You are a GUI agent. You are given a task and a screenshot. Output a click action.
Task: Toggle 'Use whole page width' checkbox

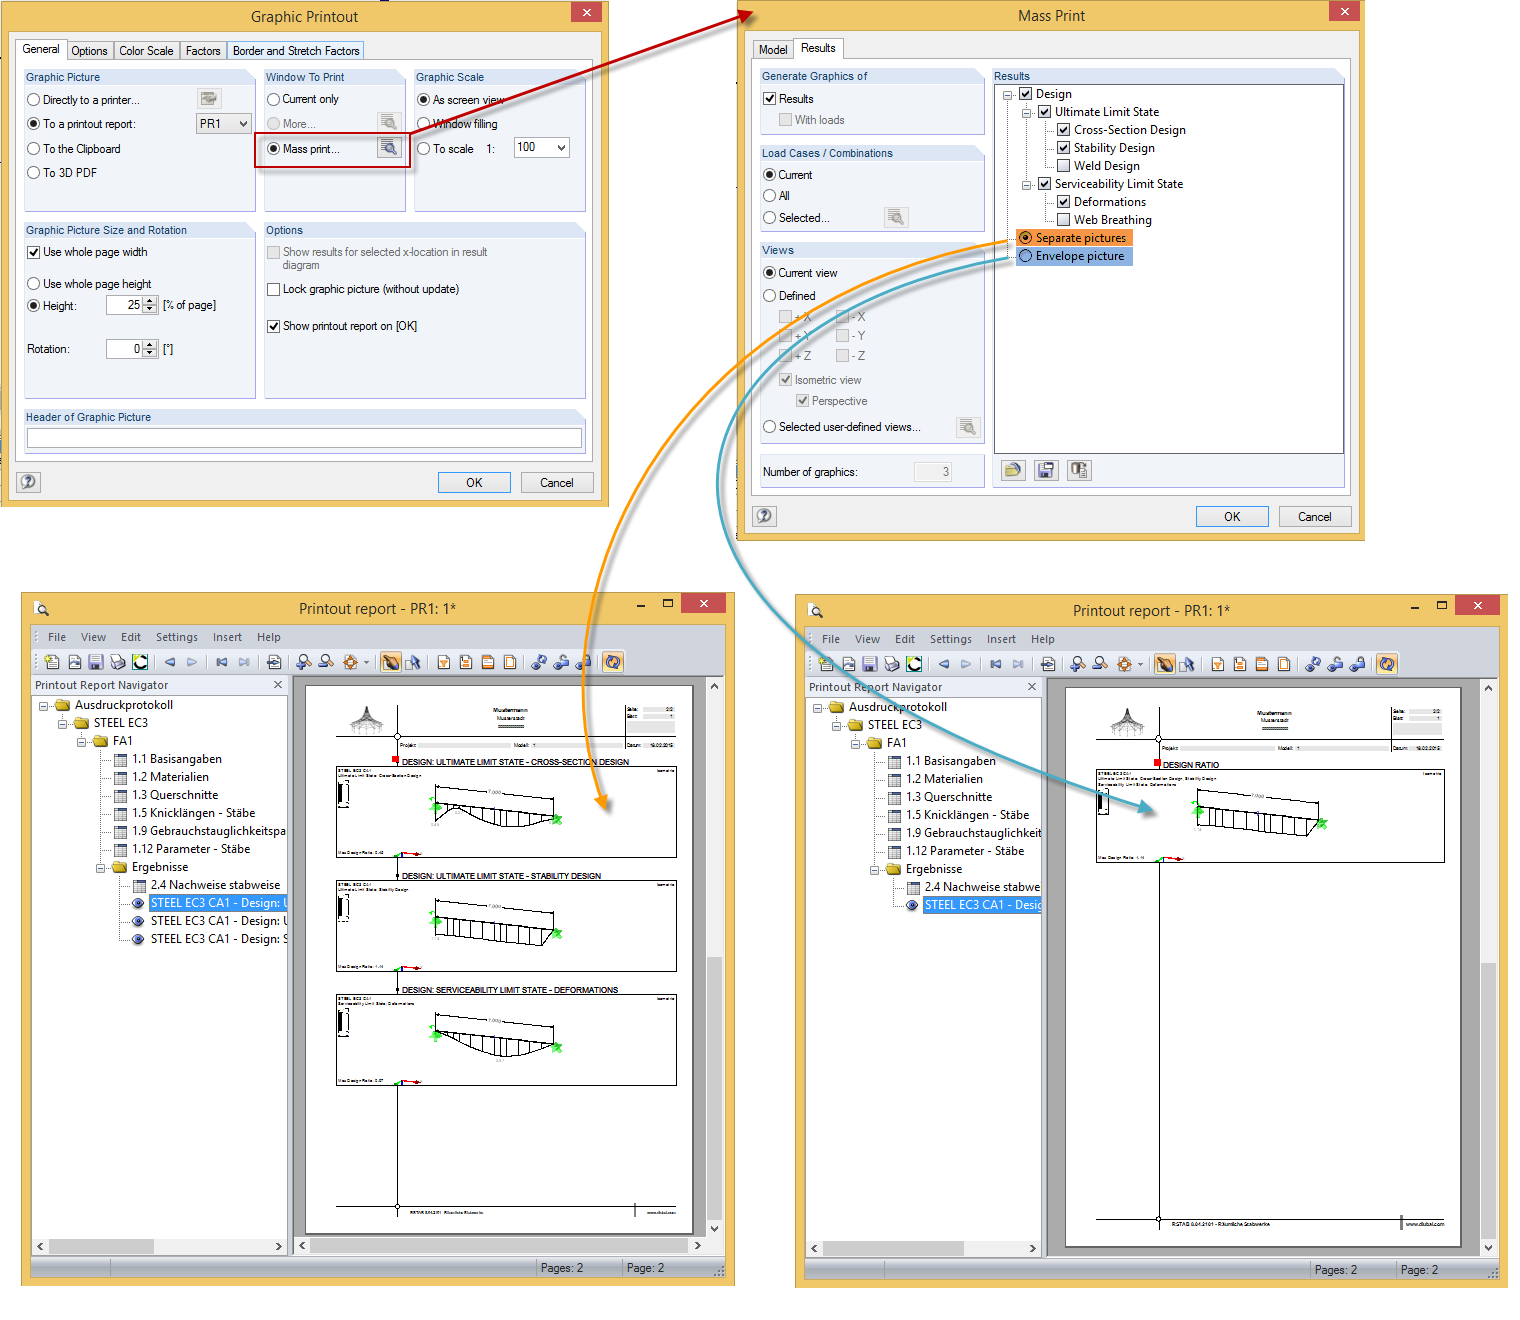click(x=34, y=252)
